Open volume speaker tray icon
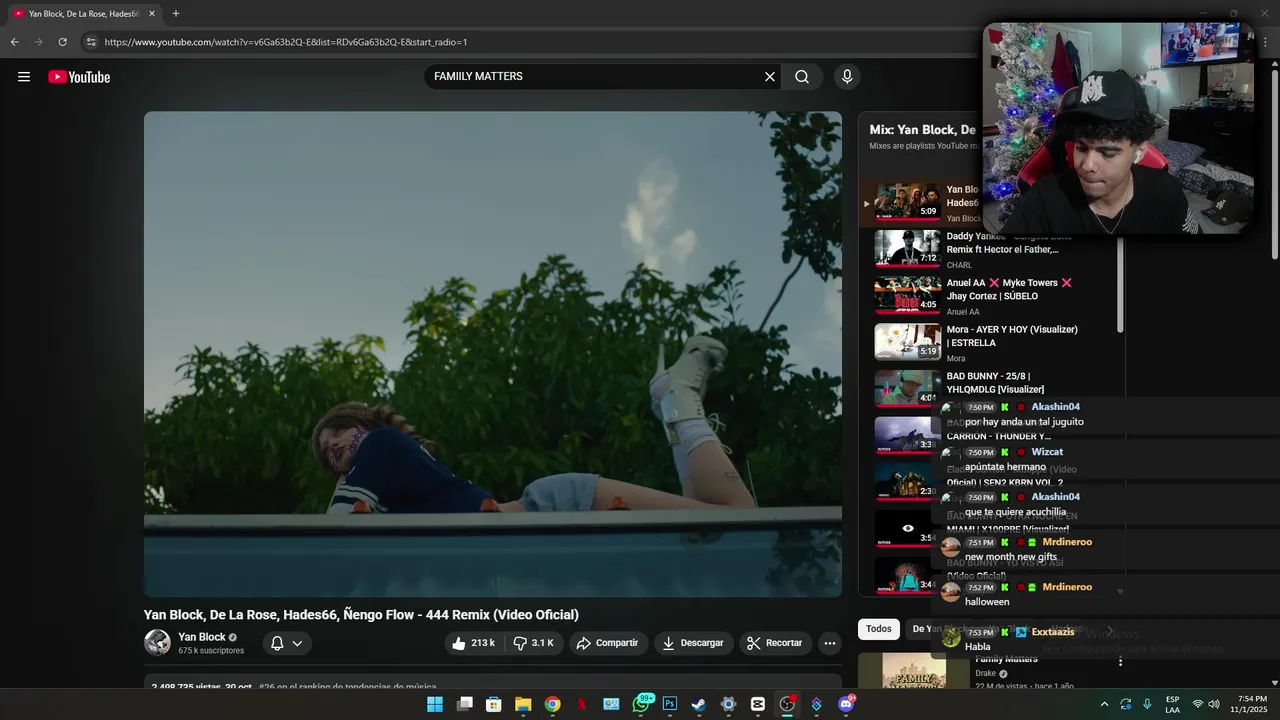 pyautogui.click(x=1214, y=704)
